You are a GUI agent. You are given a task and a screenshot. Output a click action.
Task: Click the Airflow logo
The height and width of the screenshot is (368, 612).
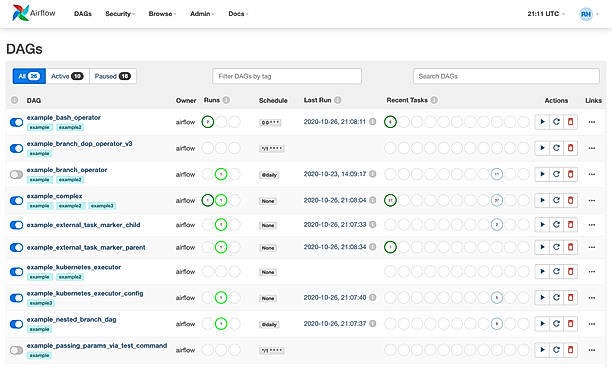click(x=34, y=13)
